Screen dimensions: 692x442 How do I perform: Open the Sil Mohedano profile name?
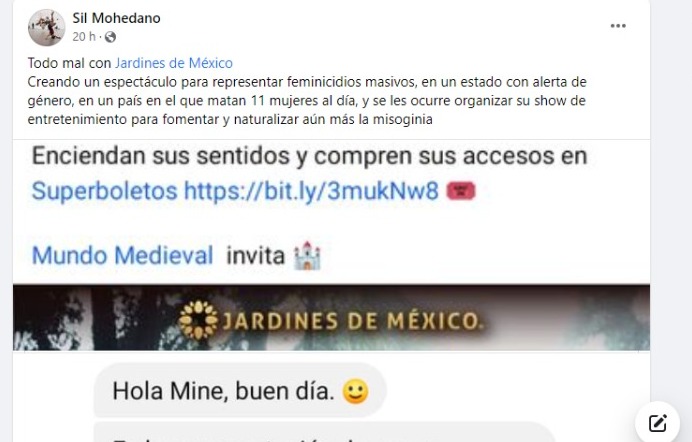coord(117,18)
